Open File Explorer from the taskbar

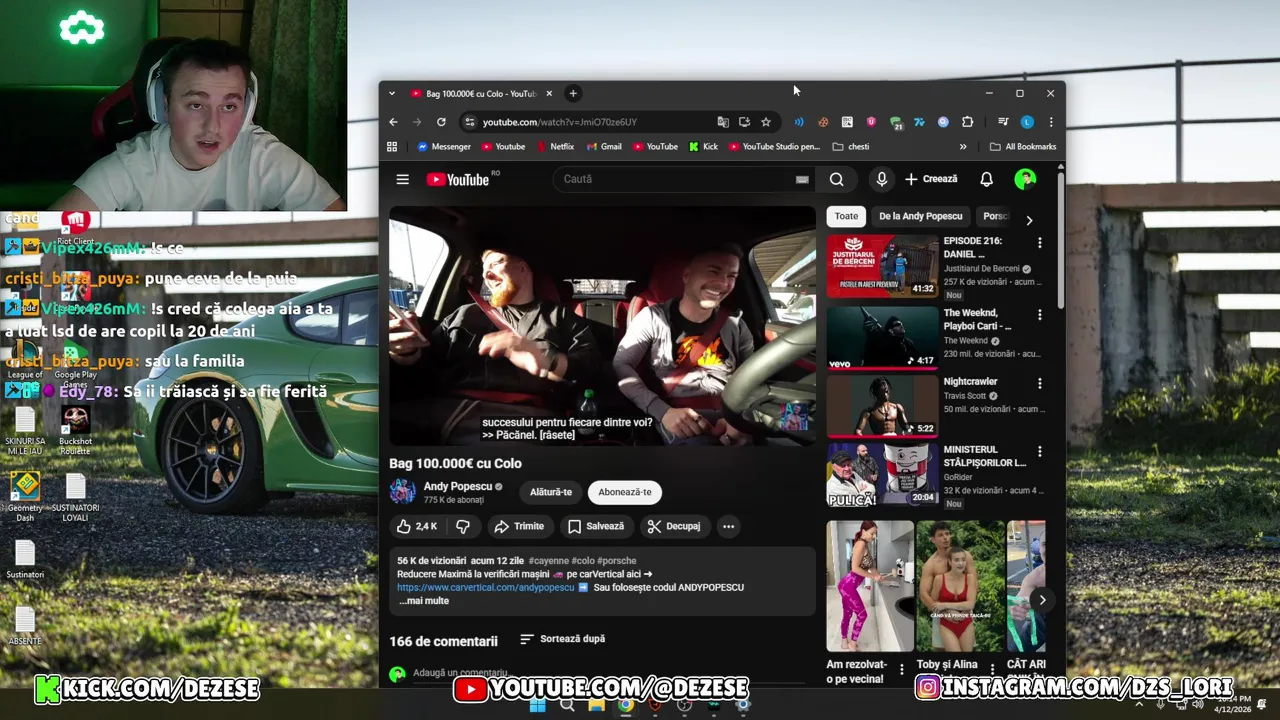596,705
